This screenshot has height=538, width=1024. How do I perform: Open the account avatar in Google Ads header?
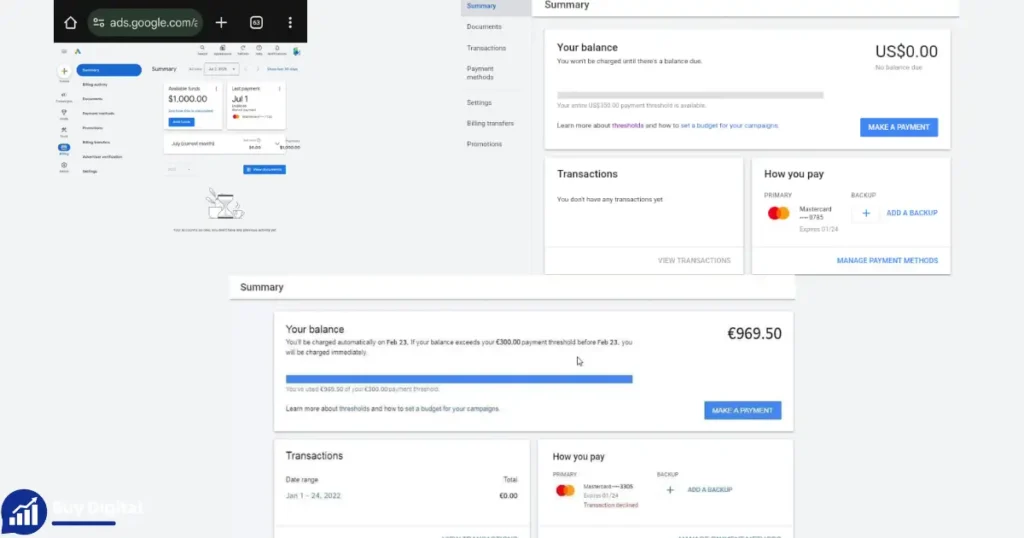point(296,52)
